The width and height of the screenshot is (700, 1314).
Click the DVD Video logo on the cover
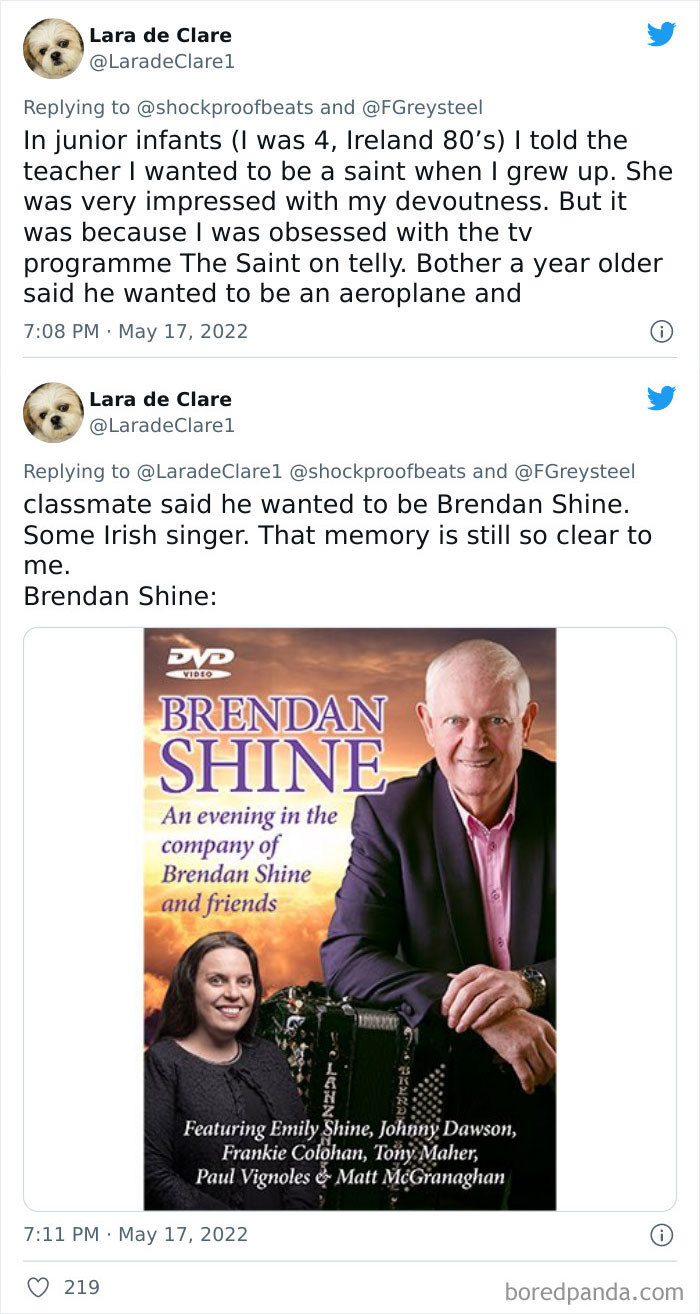201,661
